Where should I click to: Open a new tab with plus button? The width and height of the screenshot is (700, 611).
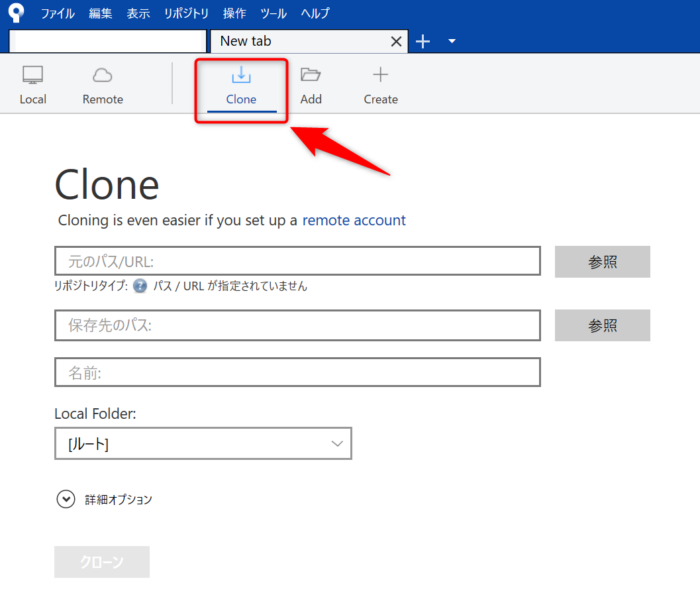pyautogui.click(x=423, y=41)
